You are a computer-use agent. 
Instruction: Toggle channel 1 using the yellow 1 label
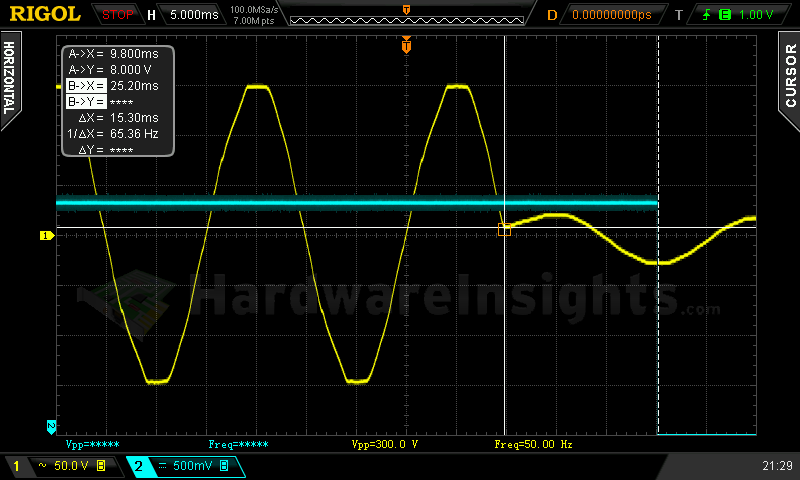(16, 466)
